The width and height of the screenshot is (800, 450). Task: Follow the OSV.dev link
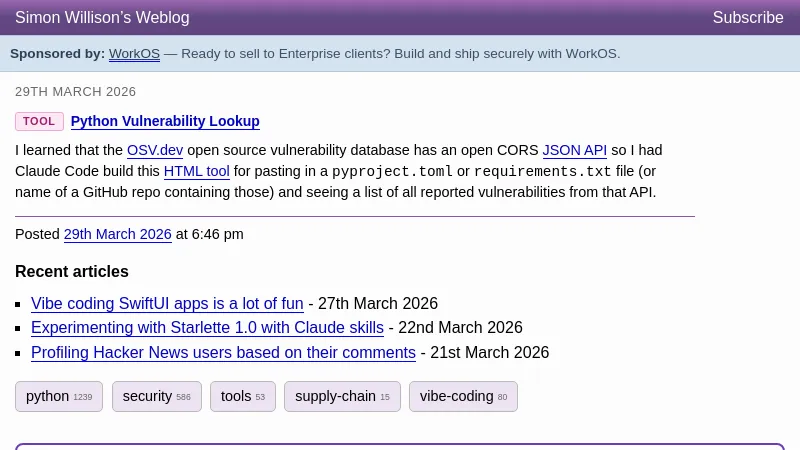click(x=155, y=151)
